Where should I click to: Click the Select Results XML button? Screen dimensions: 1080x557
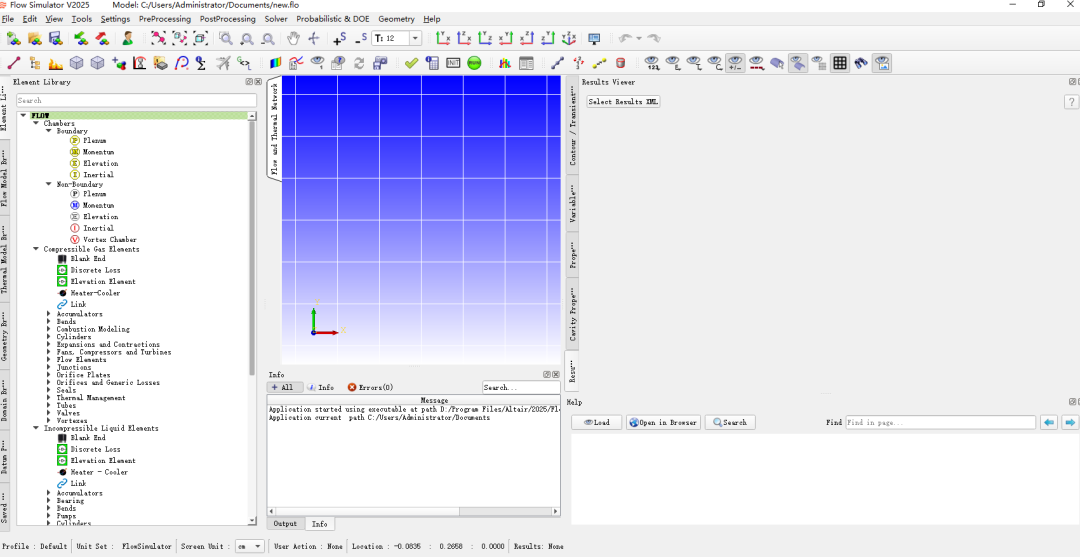[x=623, y=102]
